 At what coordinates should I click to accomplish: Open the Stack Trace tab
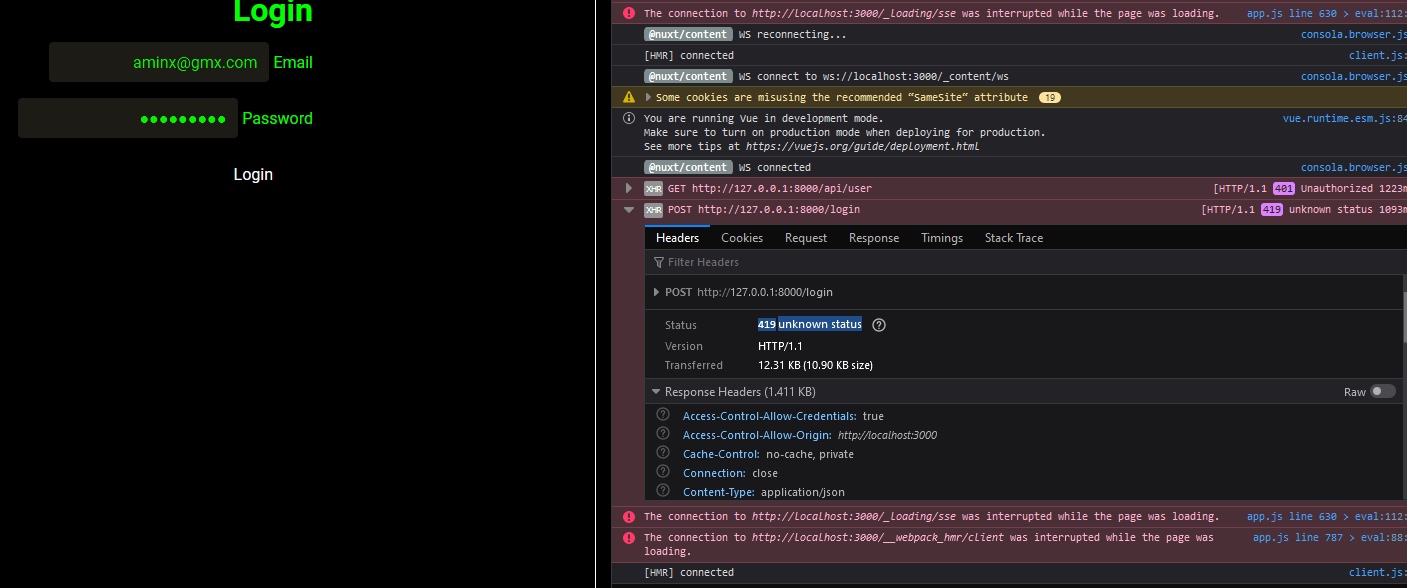1013,237
